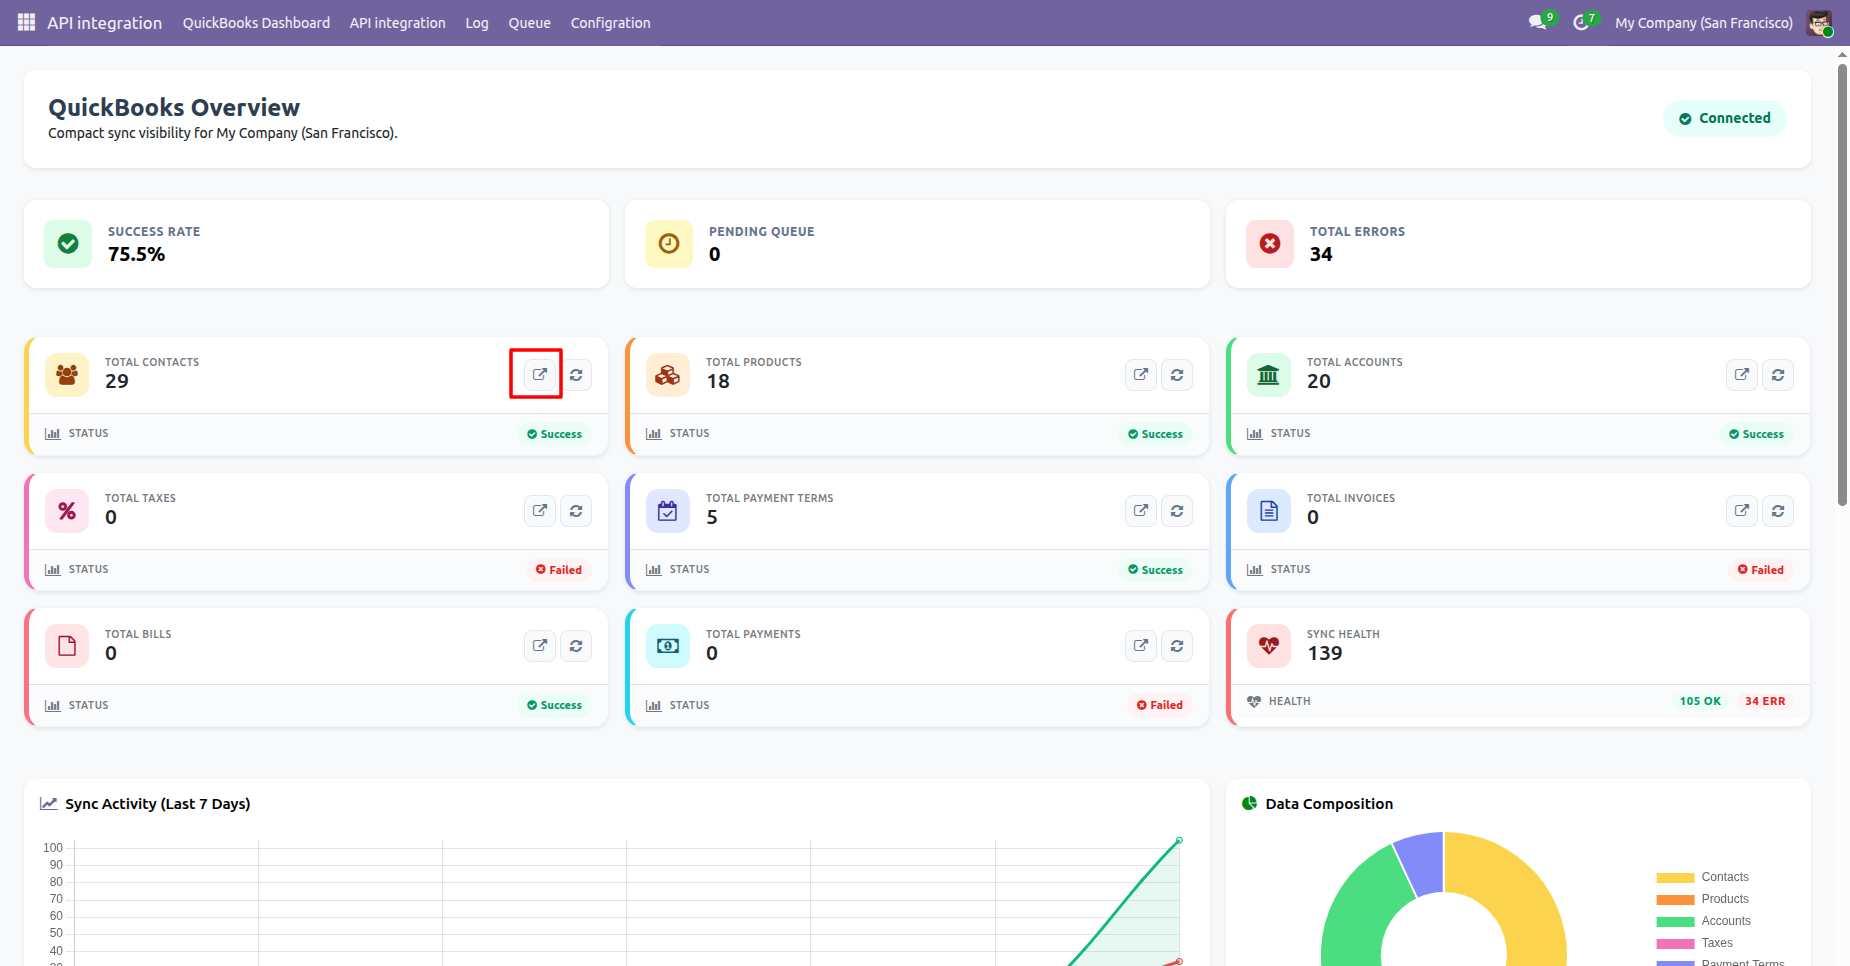Click the Total Taxes Failed status badge
The height and width of the screenshot is (966, 1850).
559,570
